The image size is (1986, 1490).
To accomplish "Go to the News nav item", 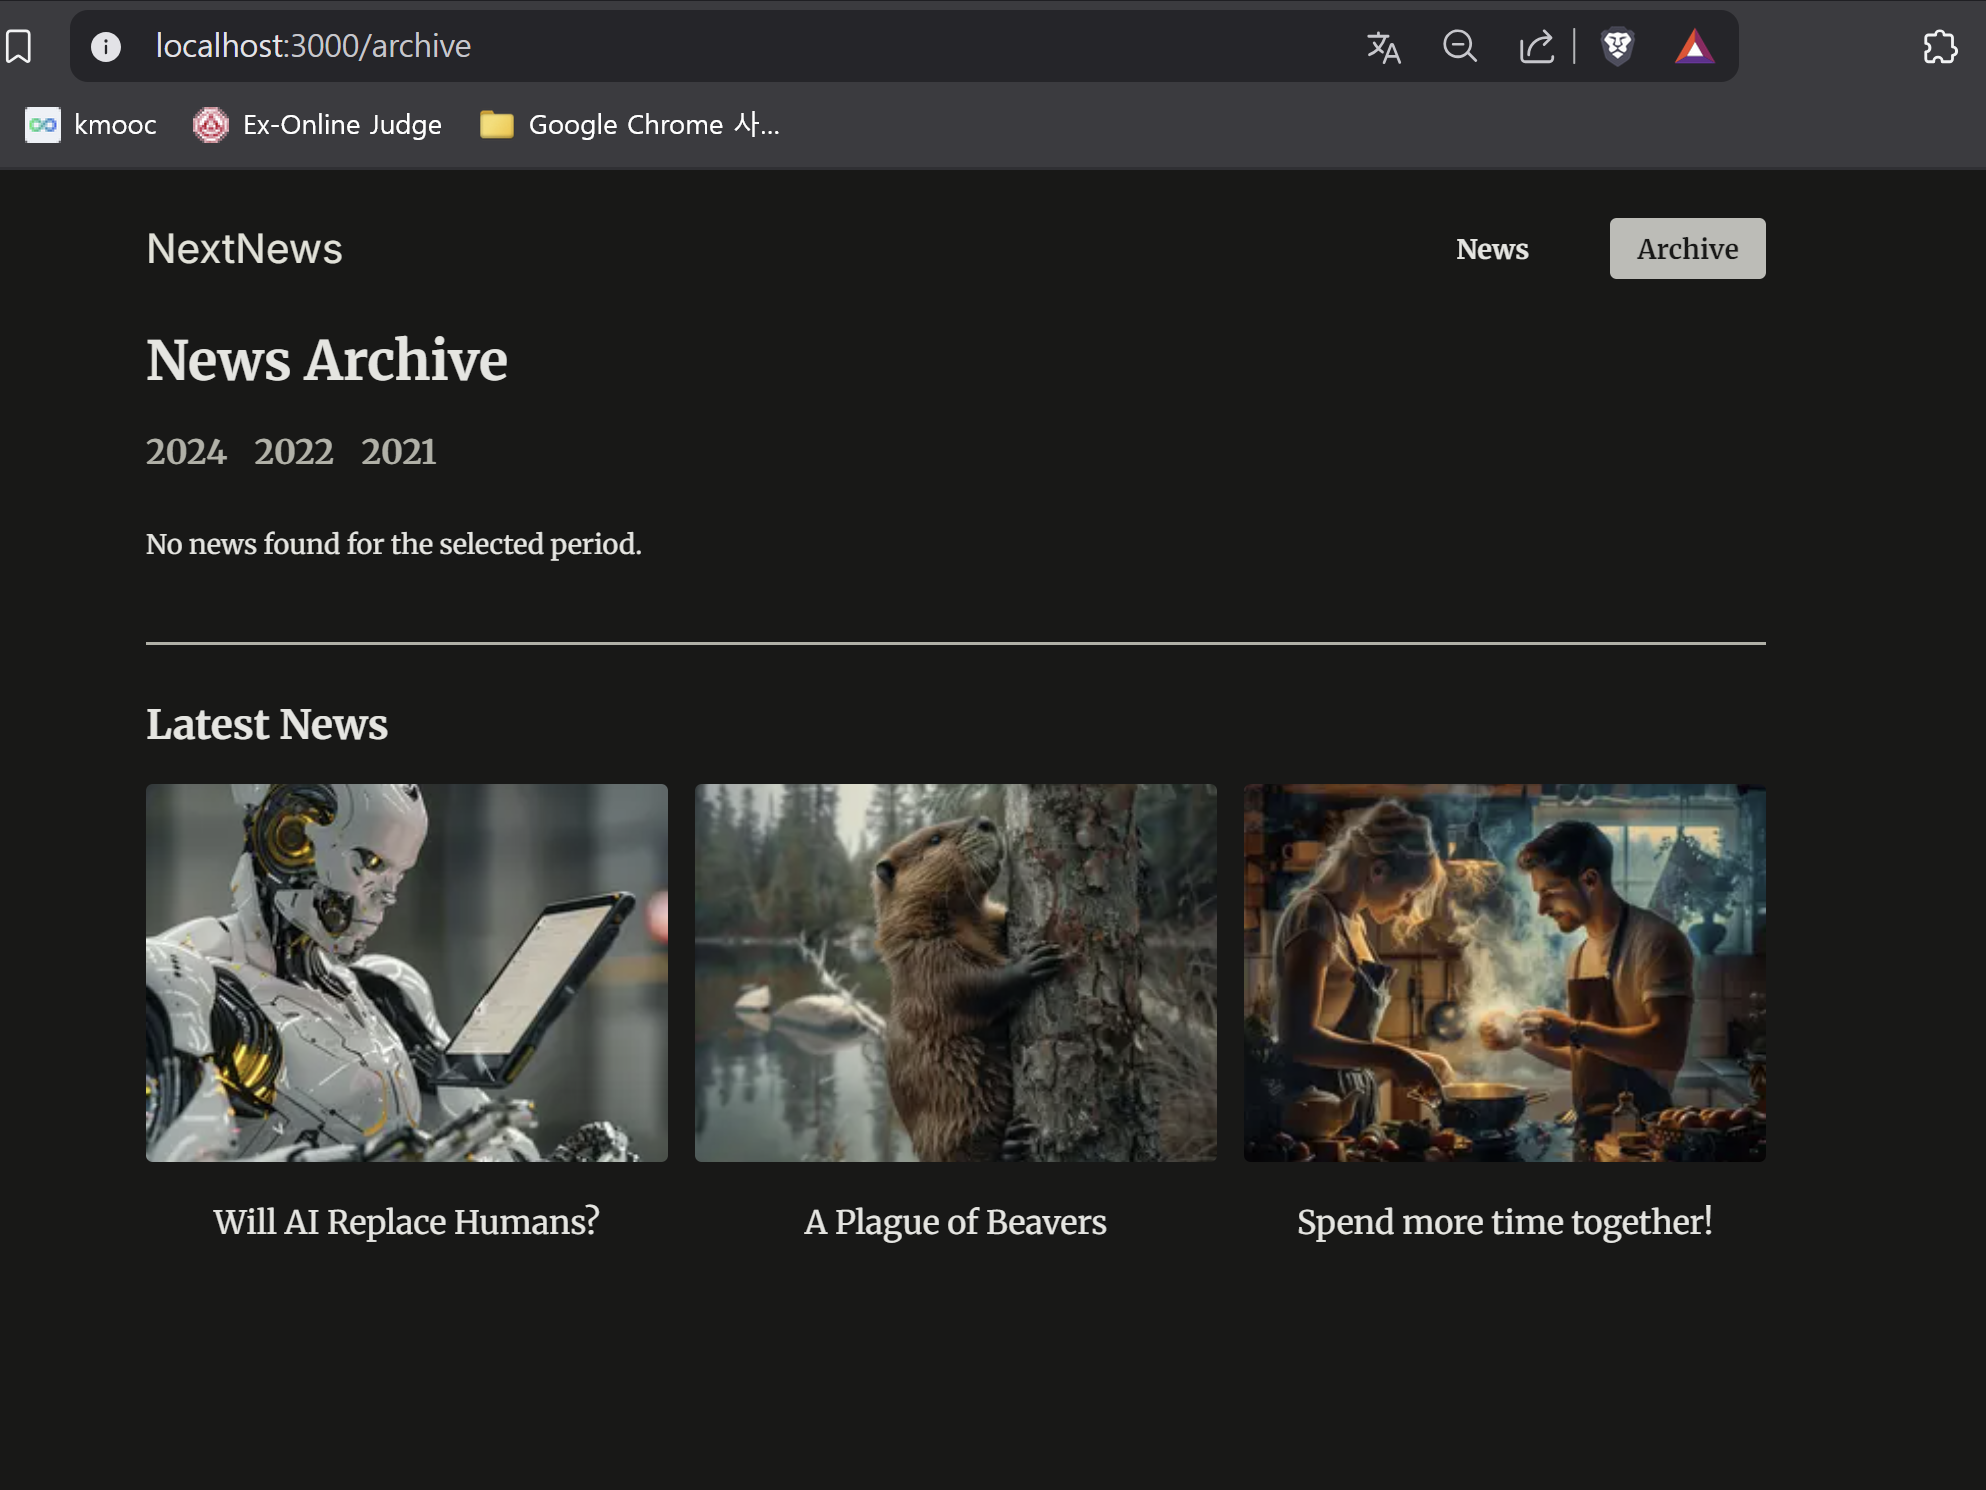I will (1492, 249).
